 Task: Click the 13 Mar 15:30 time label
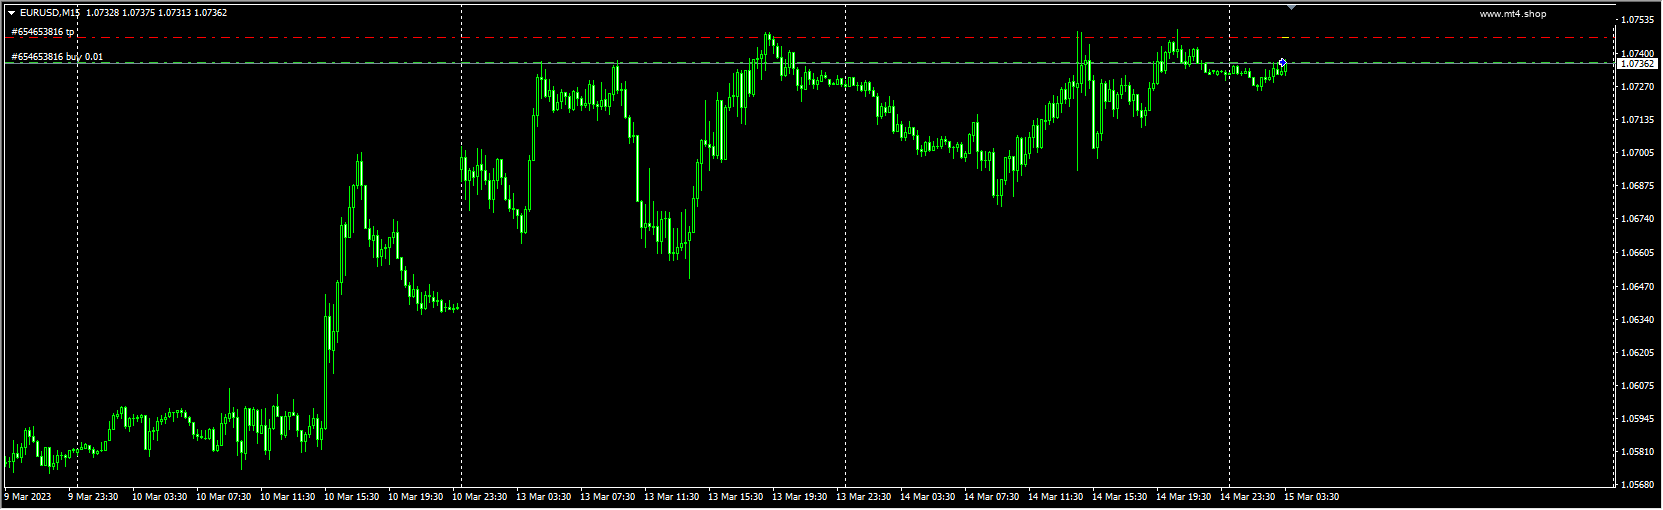tap(735, 497)
